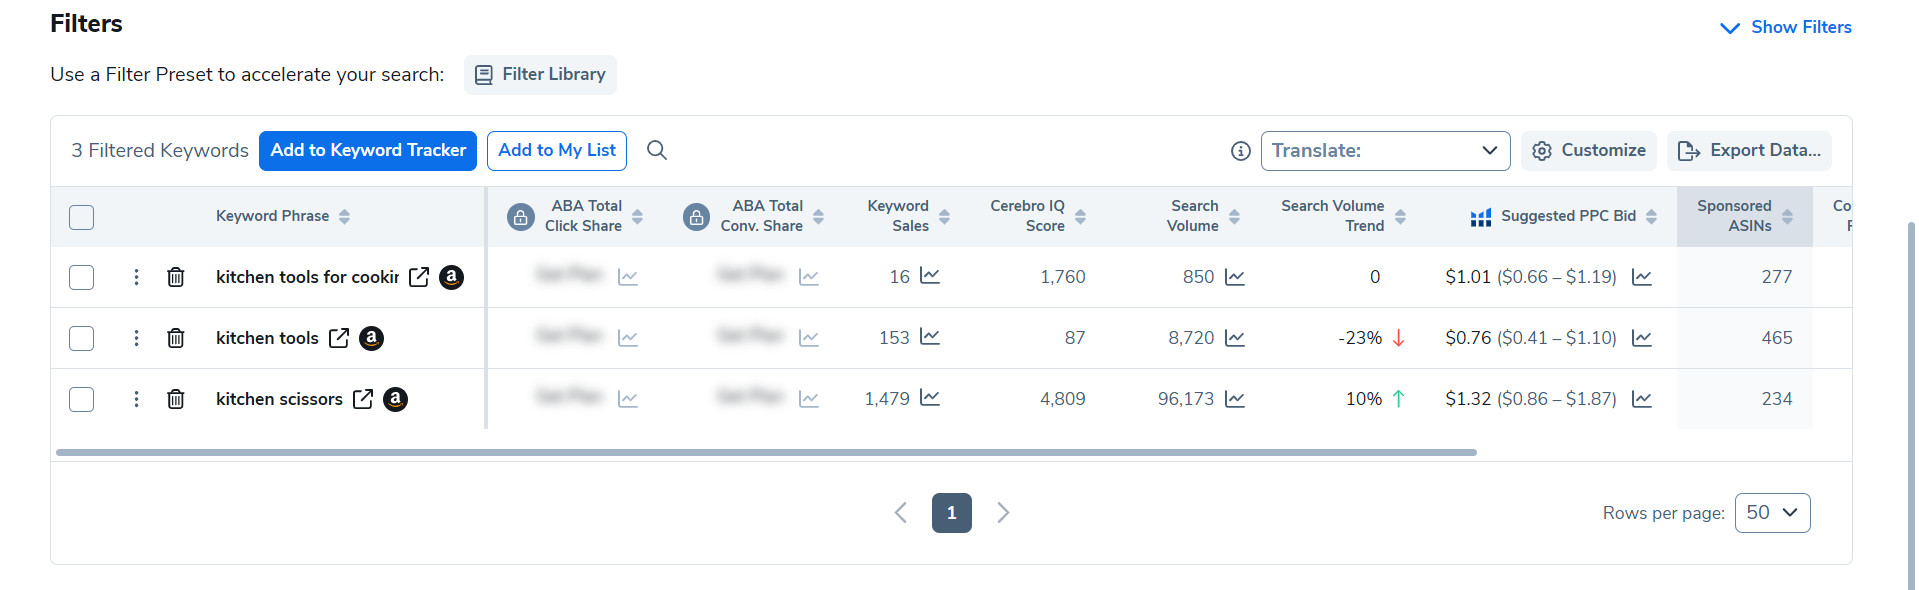Click the 4,809 Cerebro IQ Score value
The width and height of the screenshot is (1919, 590).
(1063, 399)
